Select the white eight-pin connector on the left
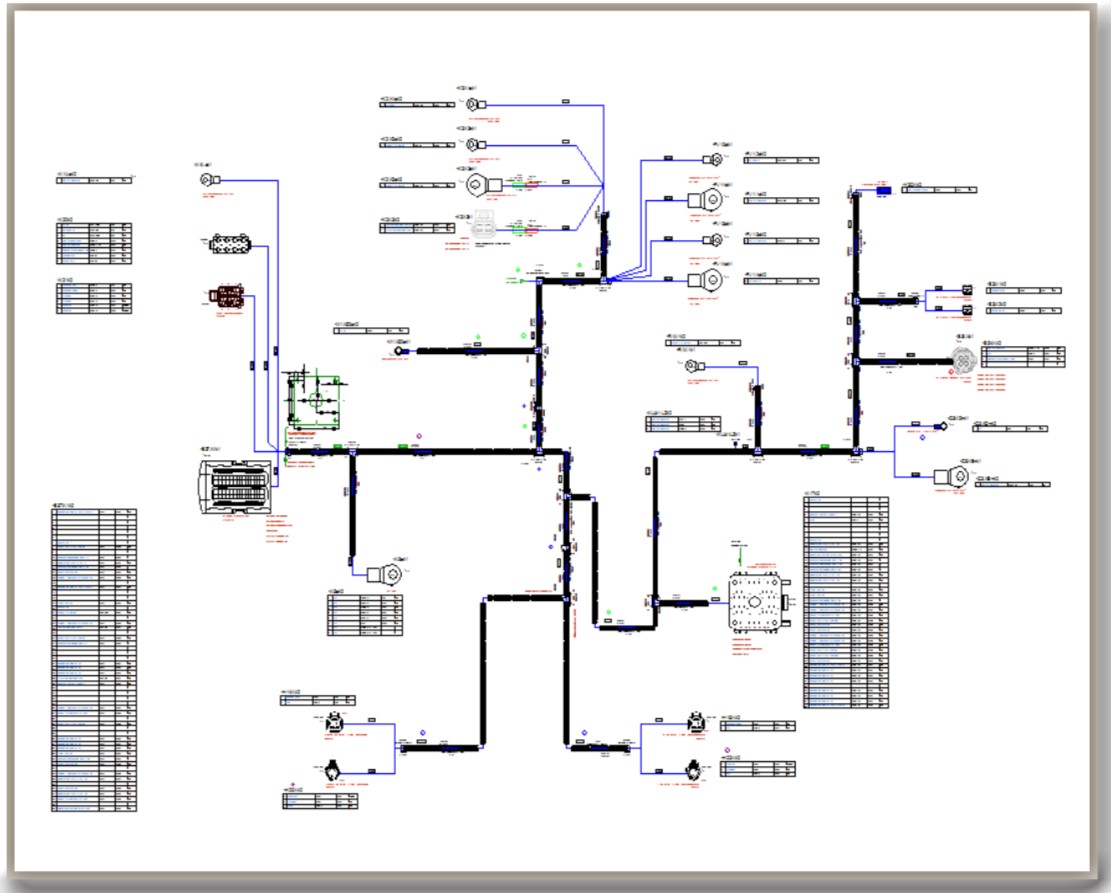The image size is (1111, 893). (x=229, y=243)
